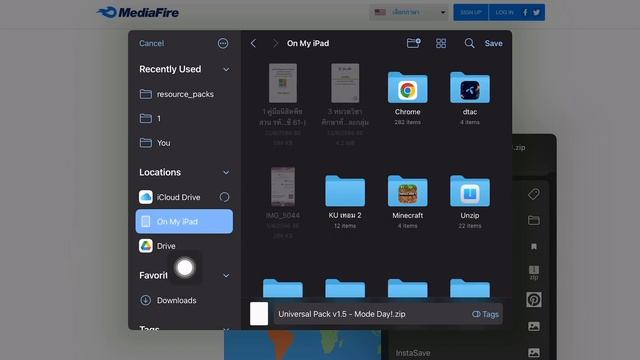The width and height of the screenshot is (640, 360).
Task: Tap the bookmark icon in background panel
Action: pos(533,247)
